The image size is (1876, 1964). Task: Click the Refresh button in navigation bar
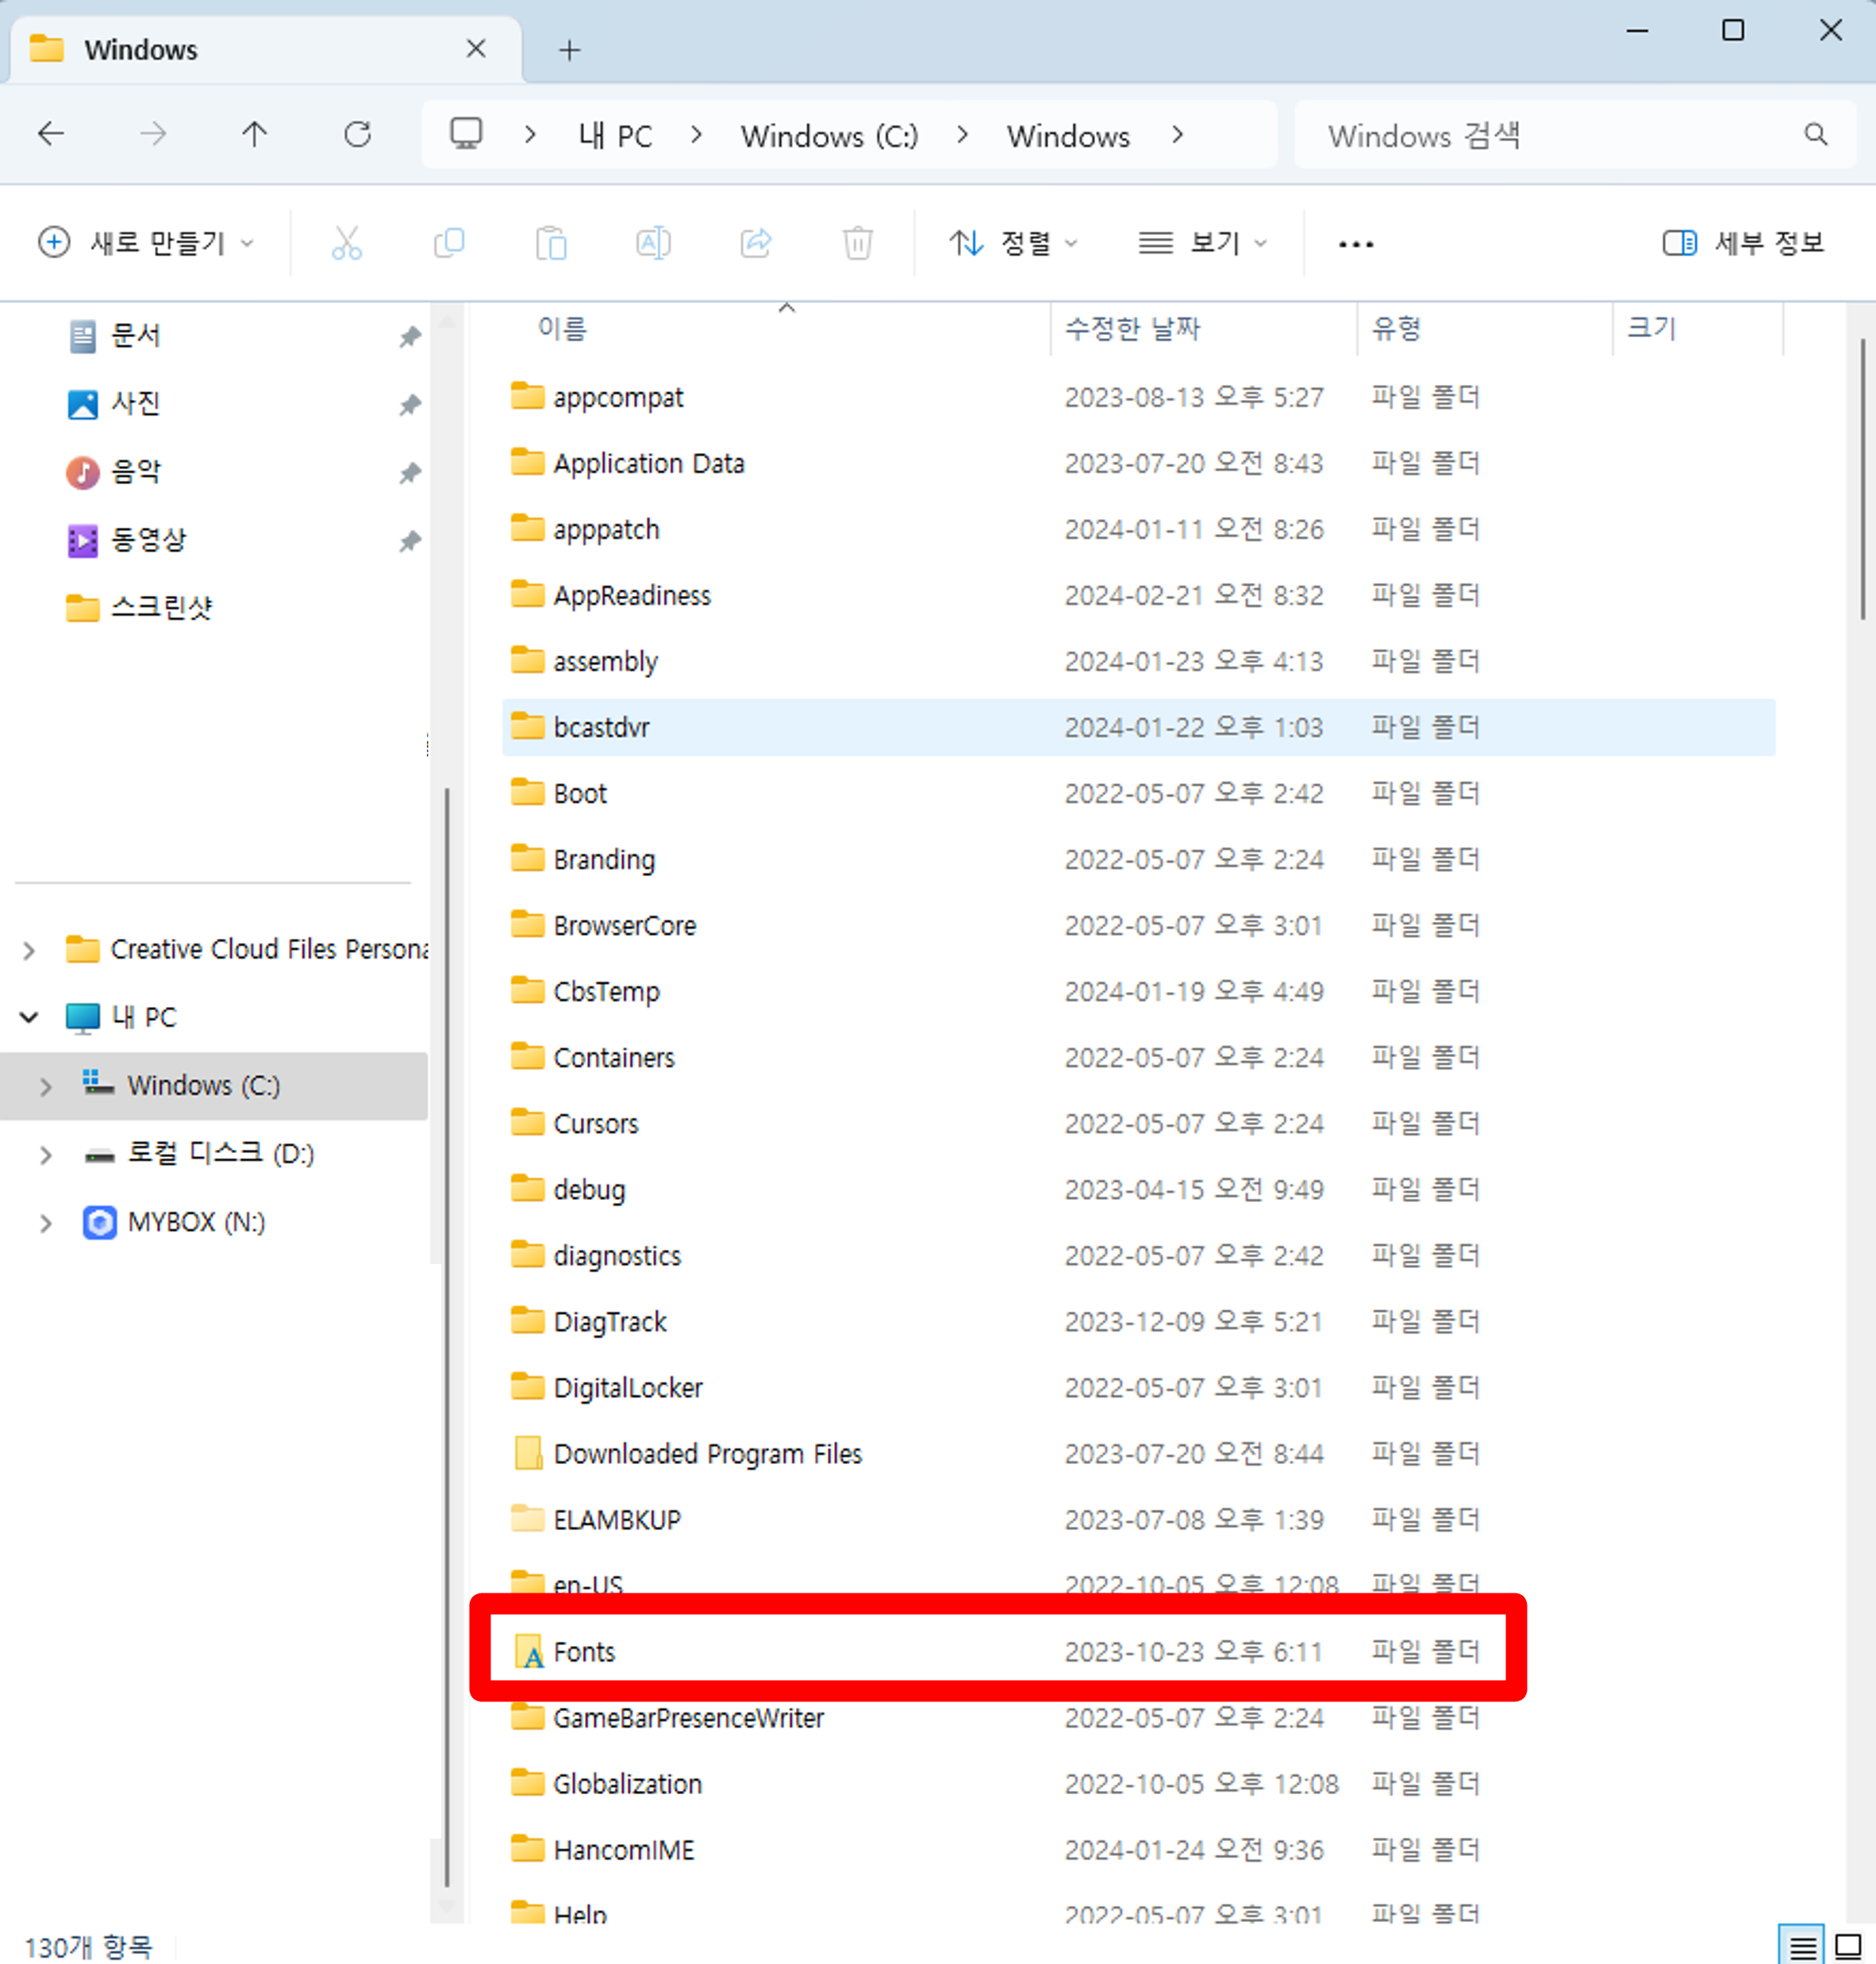click(357, 134)
